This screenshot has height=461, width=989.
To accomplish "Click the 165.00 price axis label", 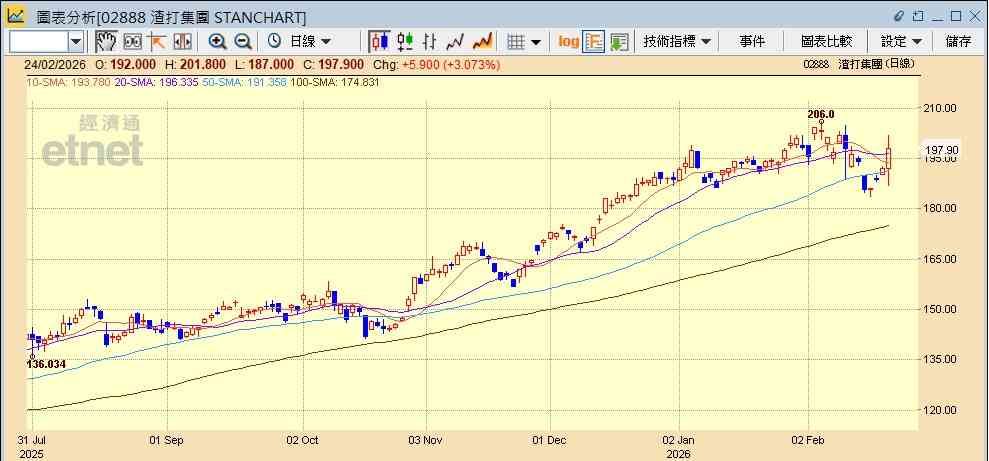I will (x=941, y=259).
